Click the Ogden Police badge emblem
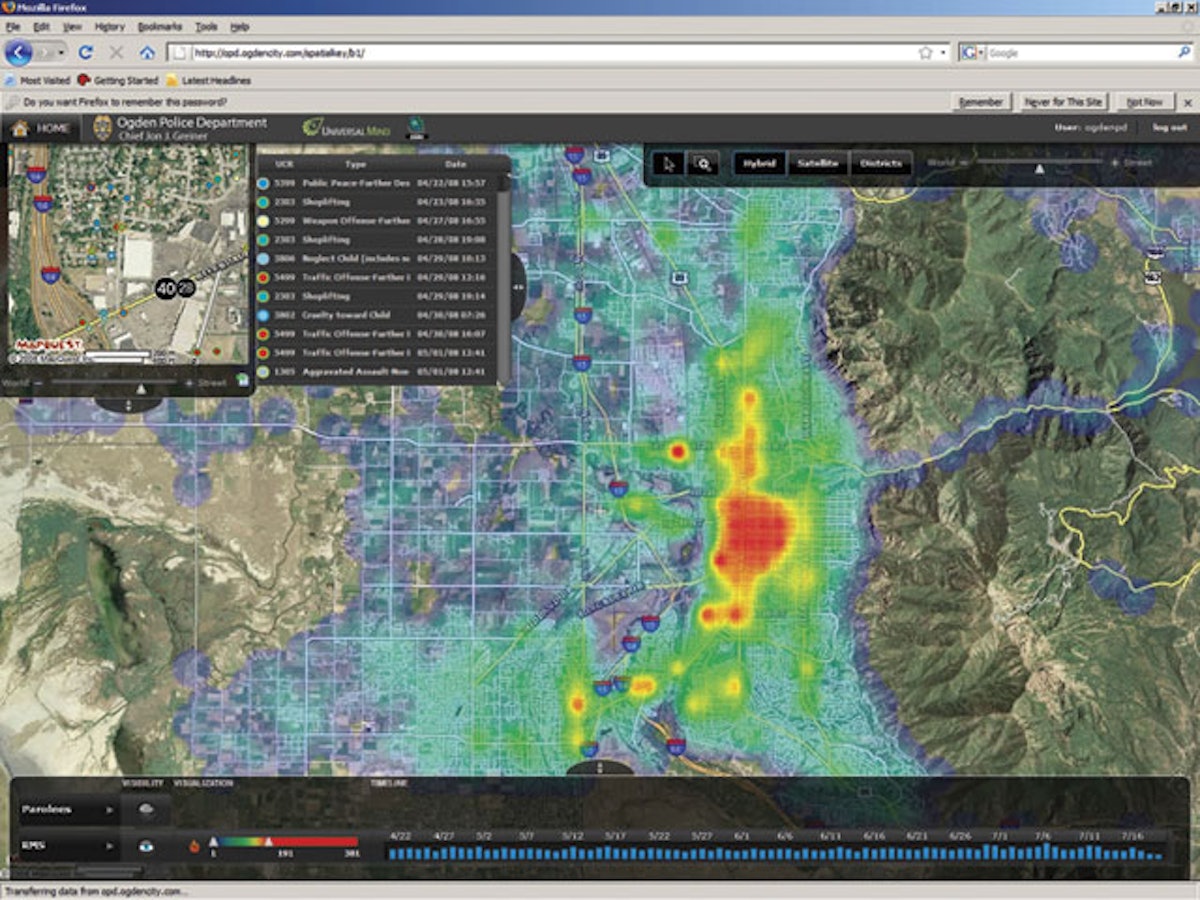Screen dimensions: 1200x900 pyautogui.click(x=102, y=128)
